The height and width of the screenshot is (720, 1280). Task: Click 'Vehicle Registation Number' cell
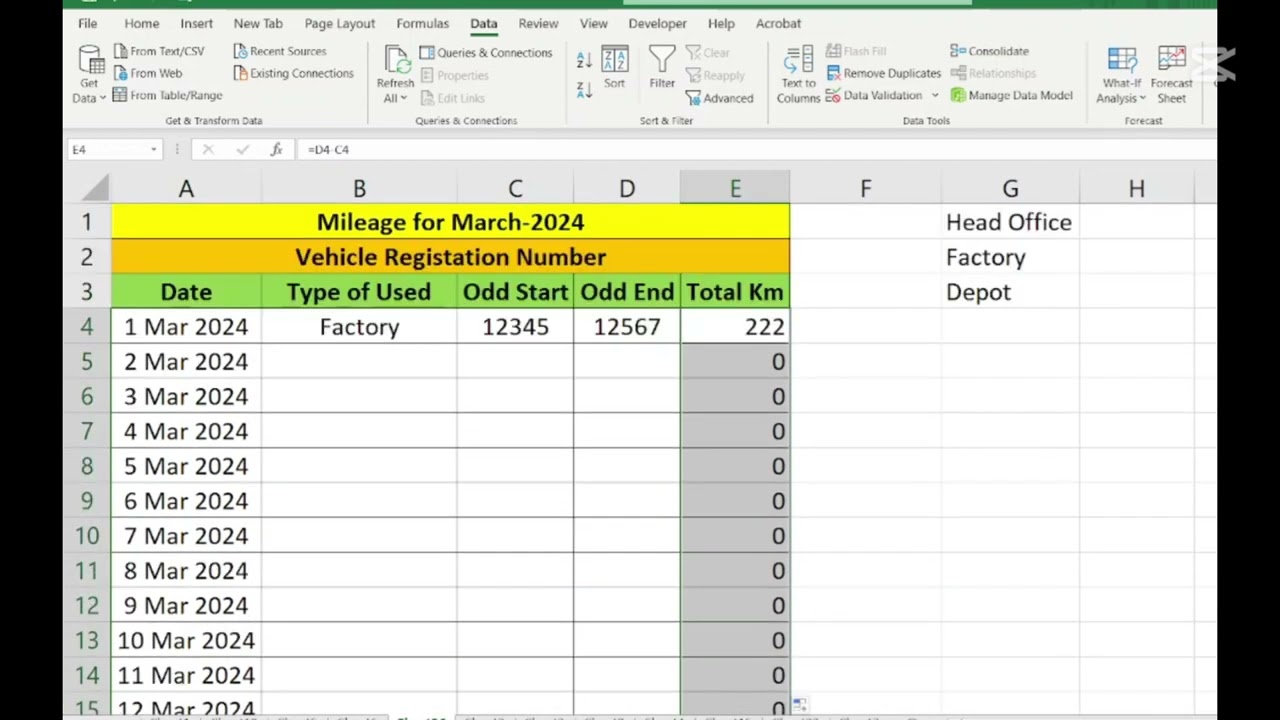click(450, 257)
